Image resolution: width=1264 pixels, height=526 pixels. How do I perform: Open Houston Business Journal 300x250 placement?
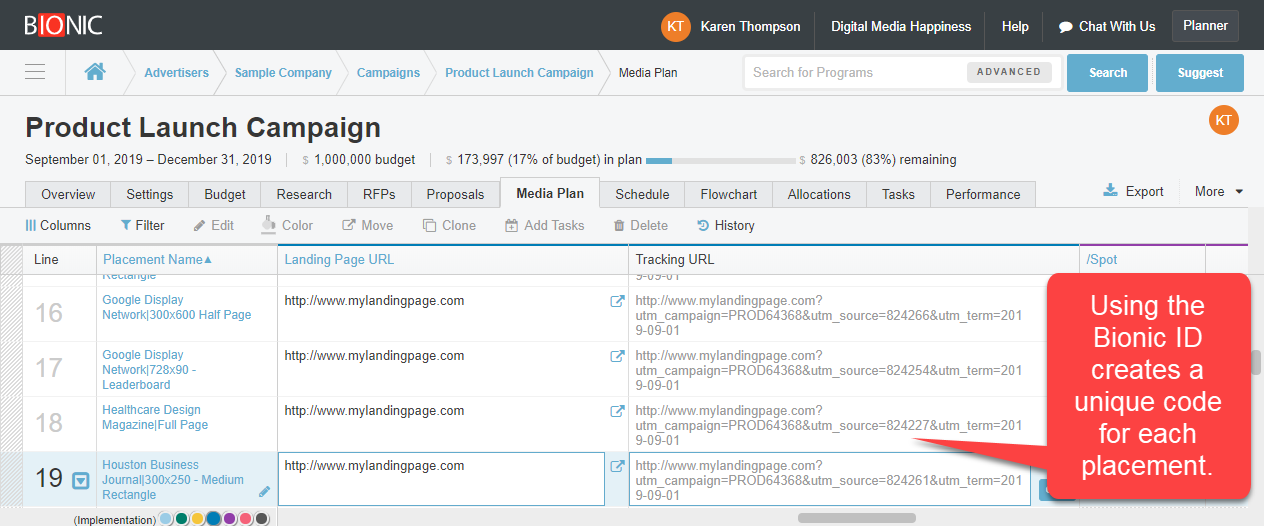click(x=173, y=480)
